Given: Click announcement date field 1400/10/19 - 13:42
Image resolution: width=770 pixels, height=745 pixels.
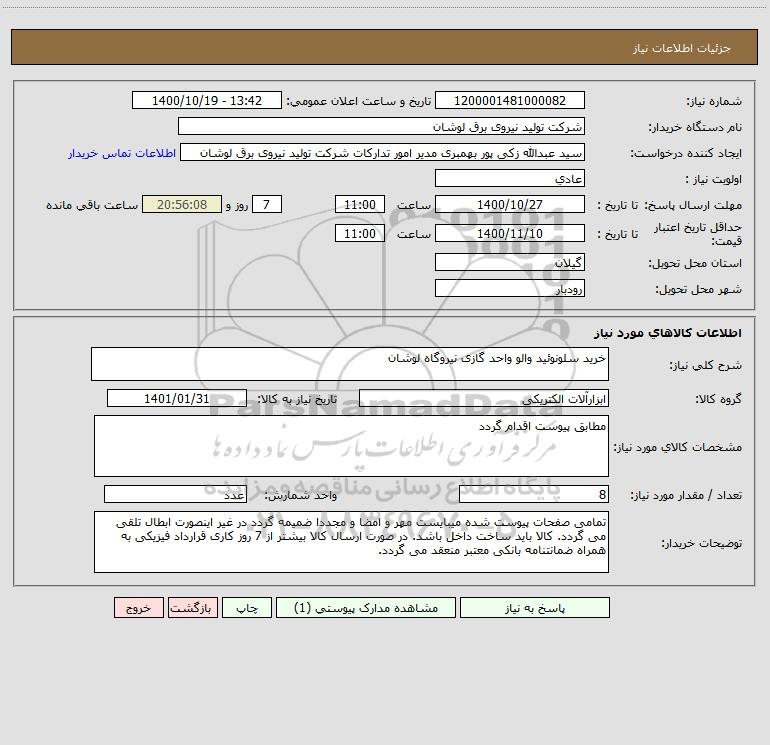Looking at the screenshot, I should (207, 100).
